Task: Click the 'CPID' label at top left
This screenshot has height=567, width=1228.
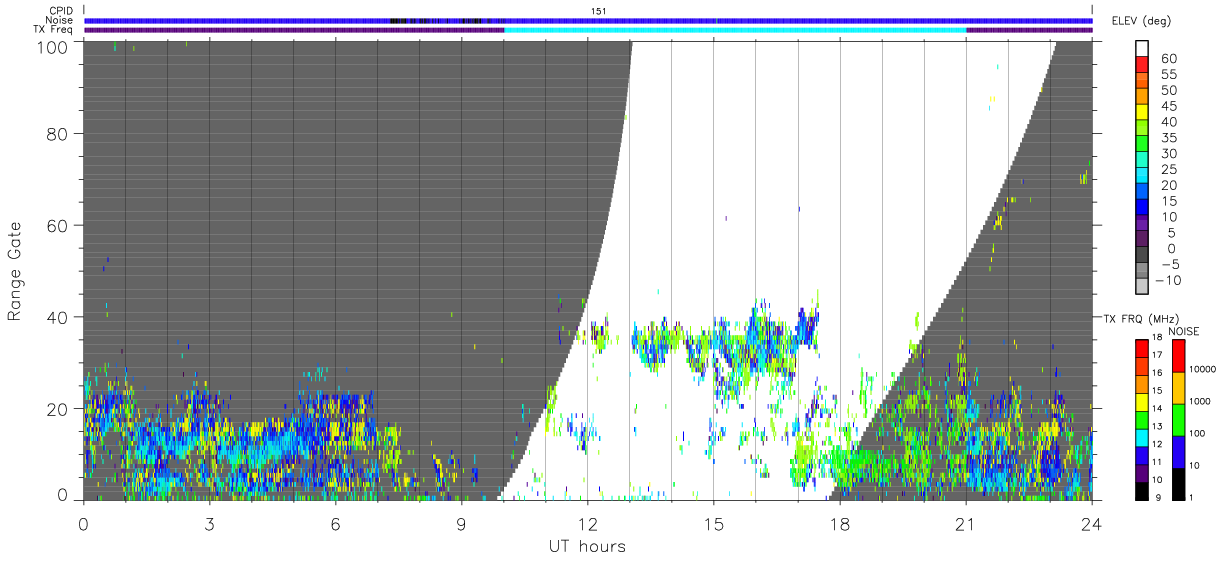Action: 61,11
